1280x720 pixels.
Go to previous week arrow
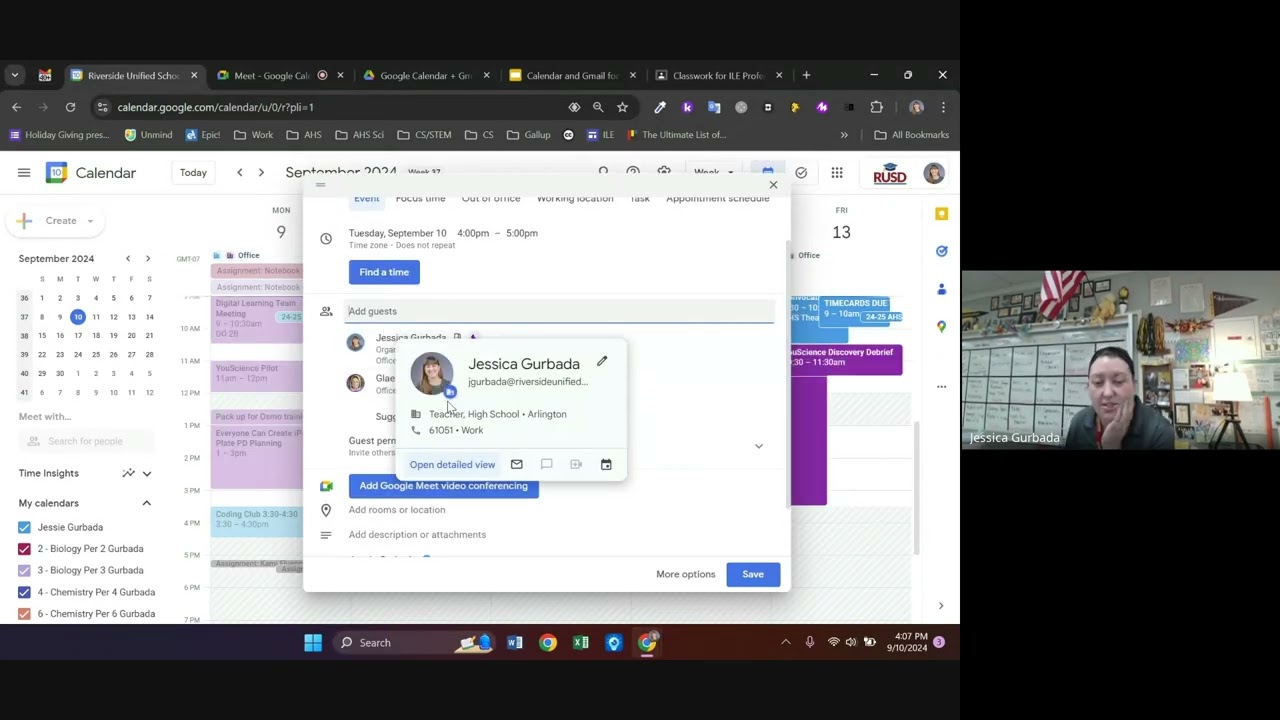[240, 173]
